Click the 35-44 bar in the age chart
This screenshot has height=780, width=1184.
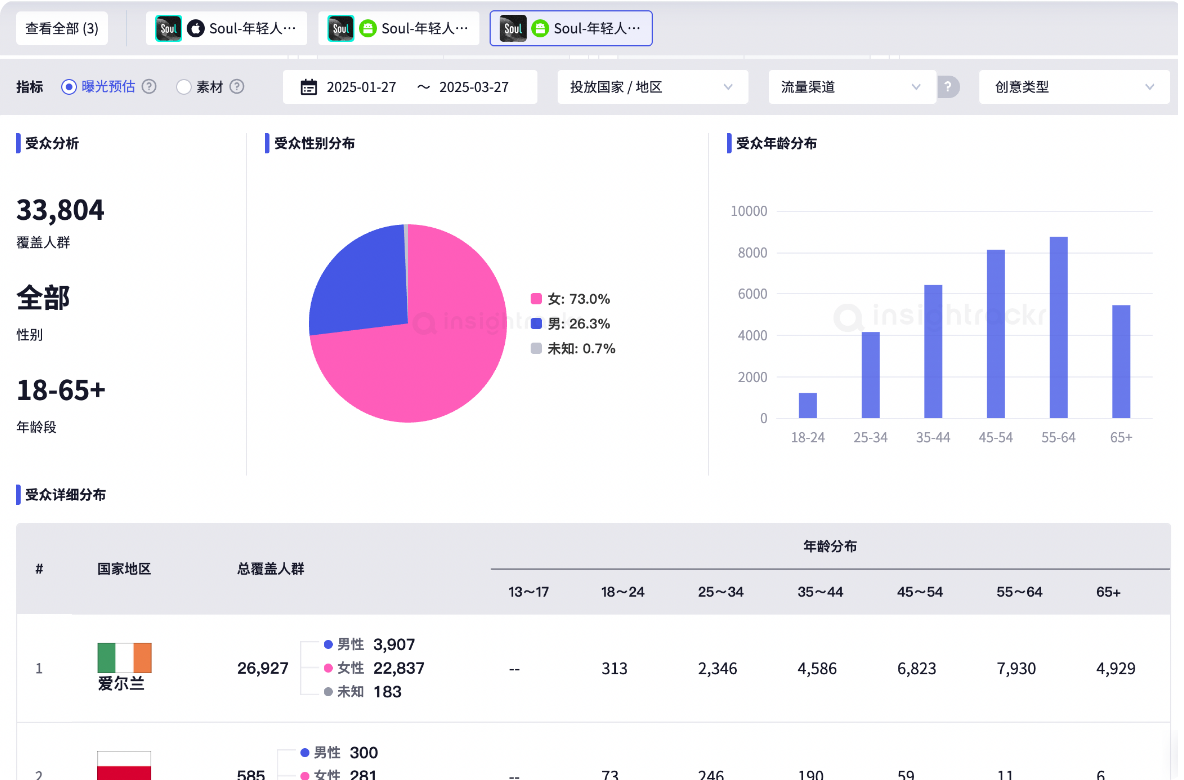click(x=933, y=351)
